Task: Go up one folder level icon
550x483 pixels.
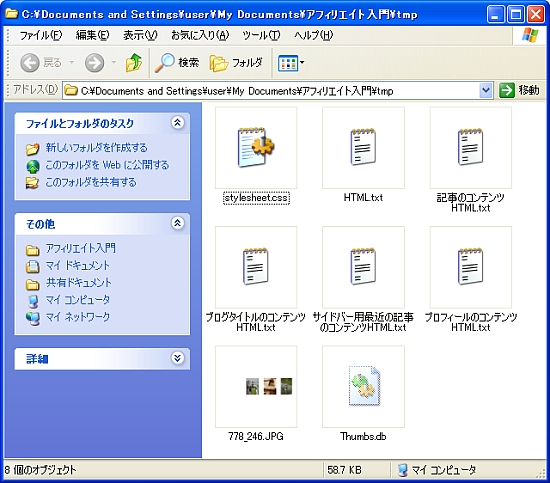Action: (134, 63)
